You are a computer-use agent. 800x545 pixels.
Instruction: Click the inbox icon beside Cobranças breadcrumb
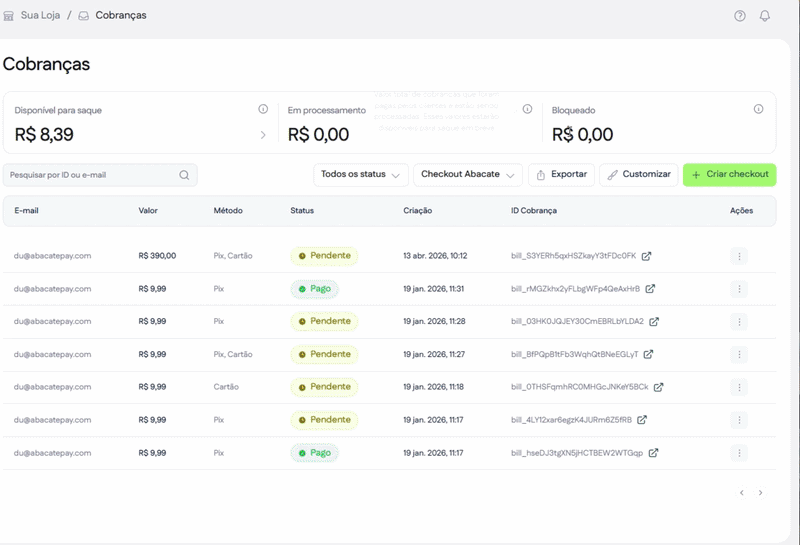[x=84, y=16]
